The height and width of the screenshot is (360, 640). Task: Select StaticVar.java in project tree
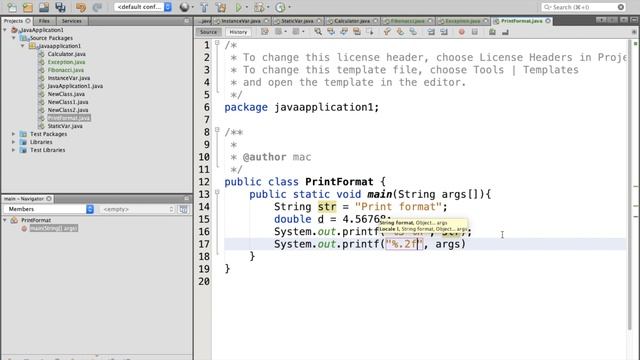click(65, 126)
